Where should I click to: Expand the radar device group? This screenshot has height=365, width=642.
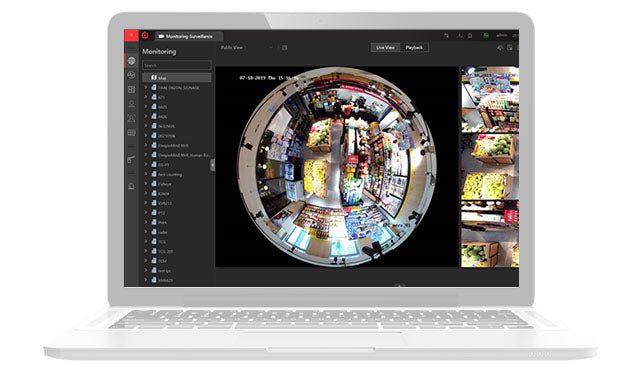146,232
